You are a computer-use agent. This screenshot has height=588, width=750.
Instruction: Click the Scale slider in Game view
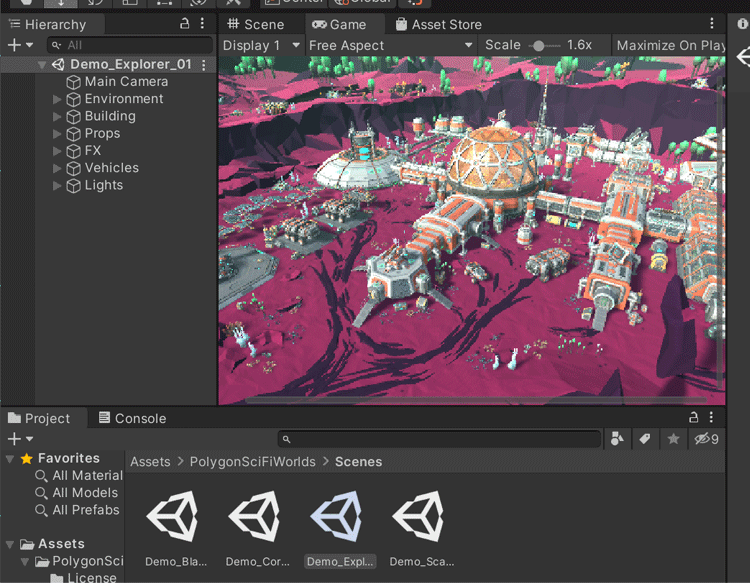539,45
